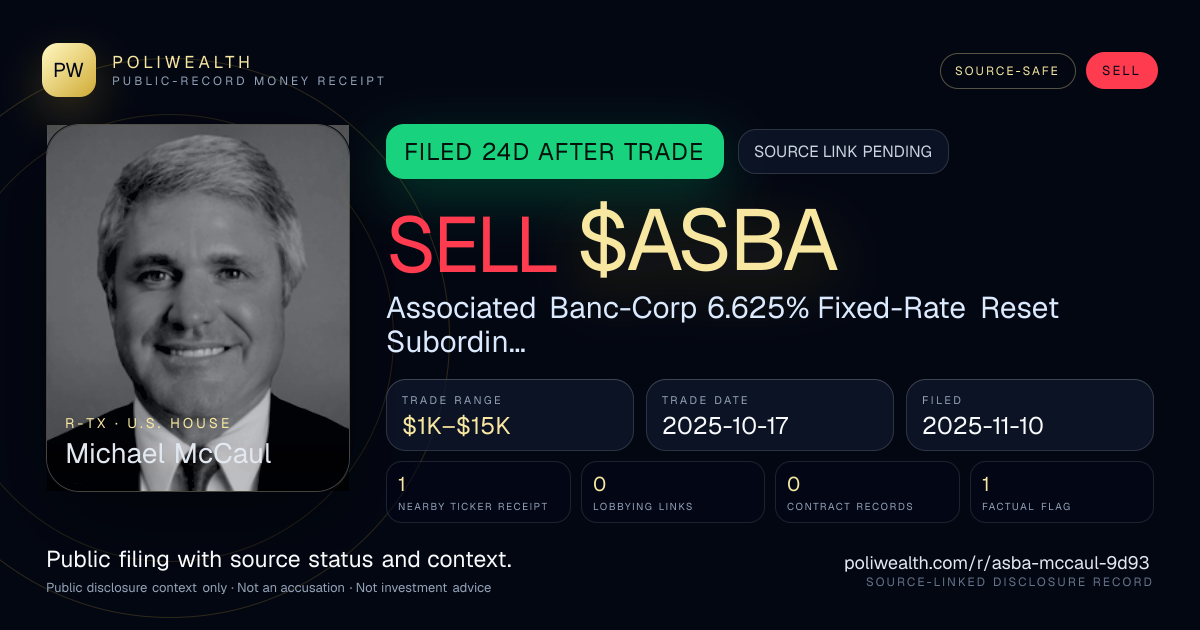Click the Michael McCaul portrait photo
1200x630 pixels.
pyautogui.click(x=198, y=308)
